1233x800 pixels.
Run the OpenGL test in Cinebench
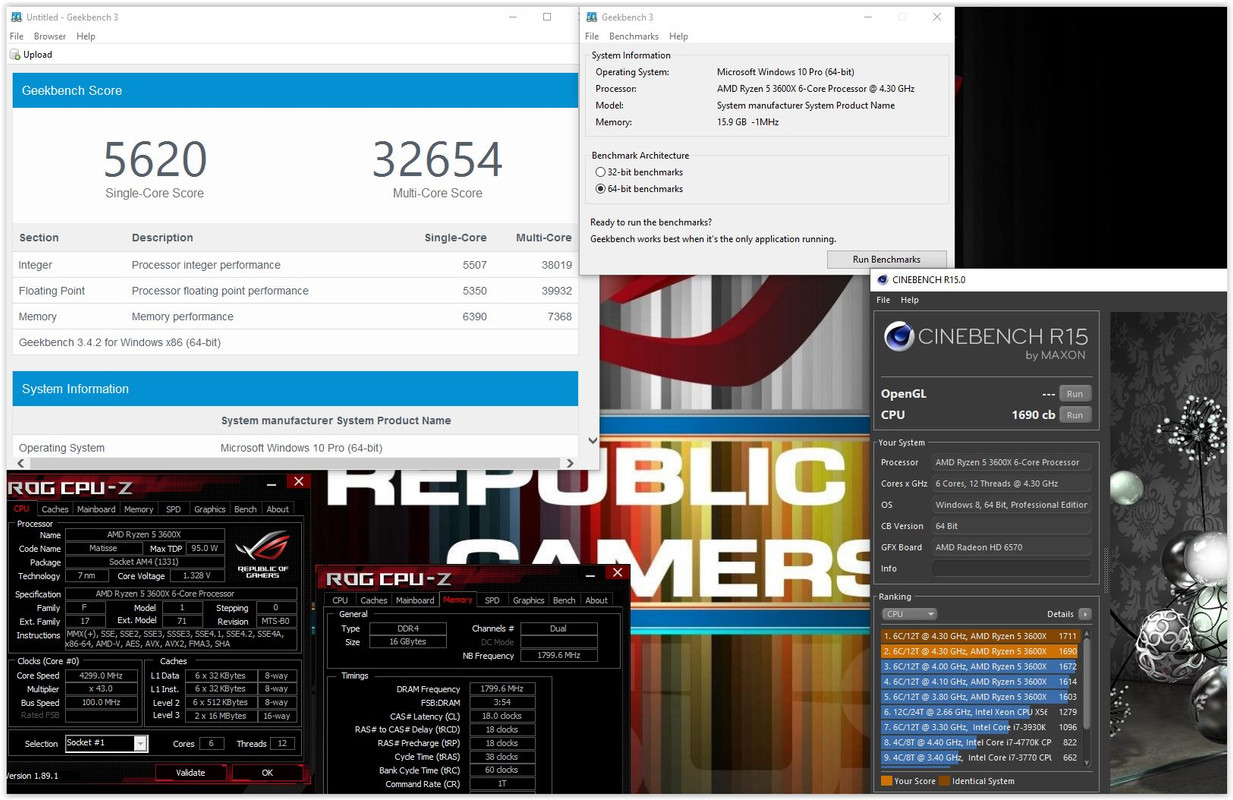[x=1075, y=394]
